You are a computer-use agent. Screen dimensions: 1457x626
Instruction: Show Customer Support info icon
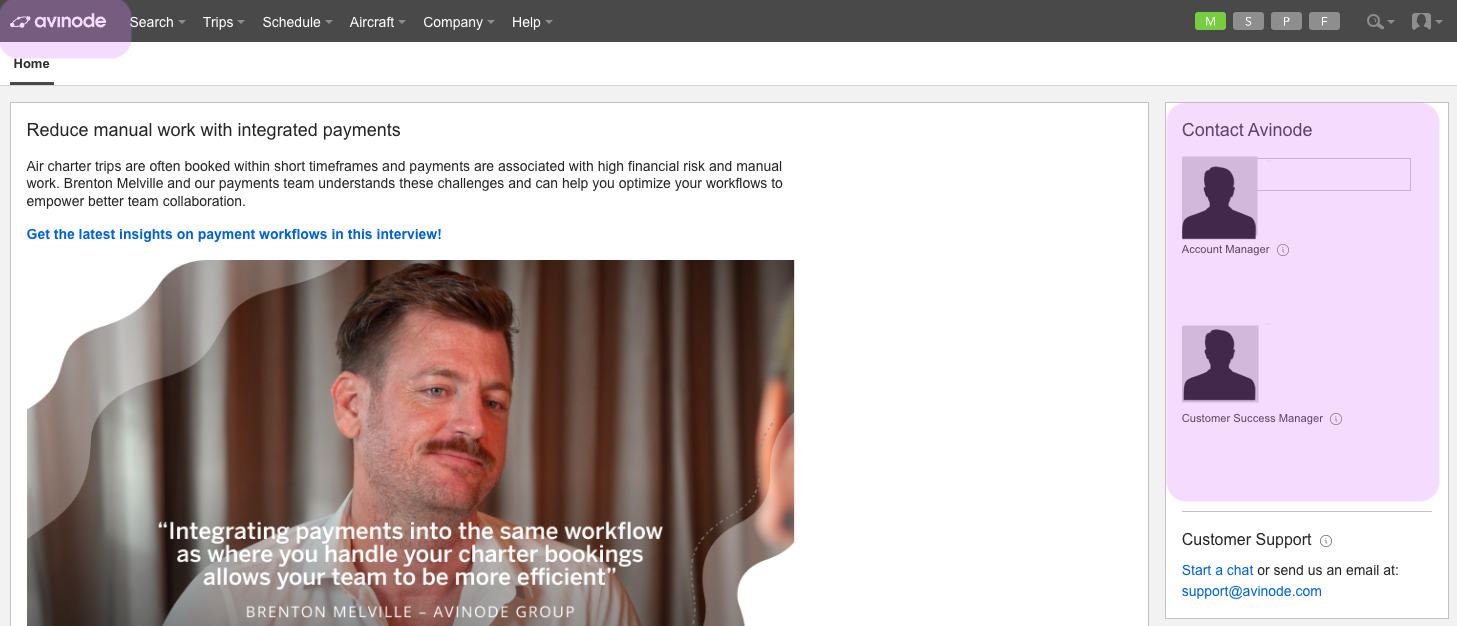[x=1326, y=541]
